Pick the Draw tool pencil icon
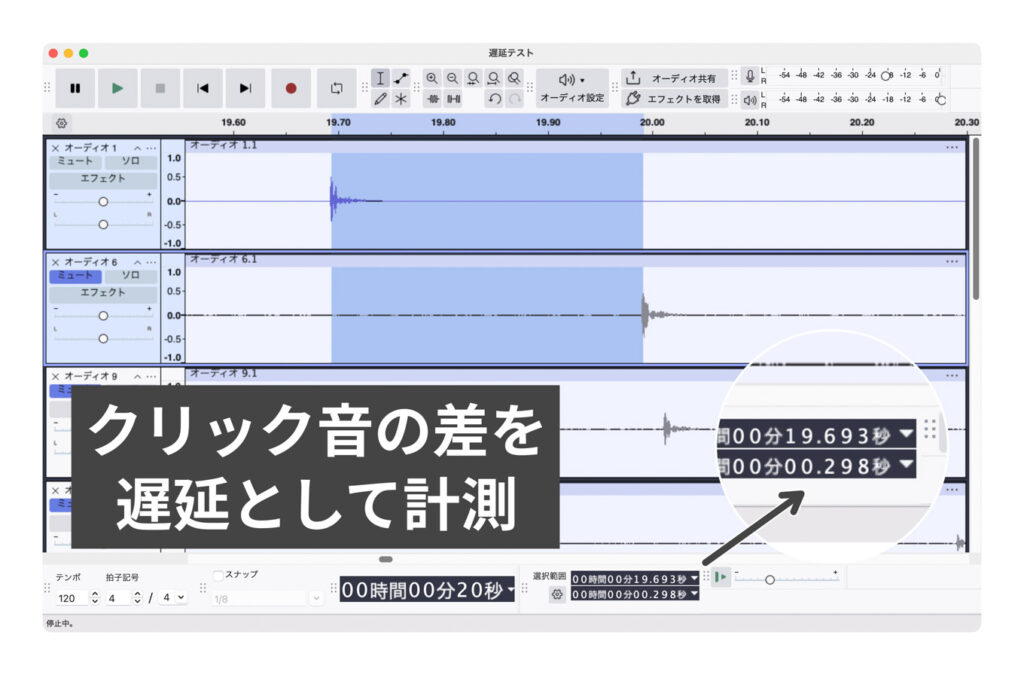This screenshot has width=1024, height=675. 381,98
